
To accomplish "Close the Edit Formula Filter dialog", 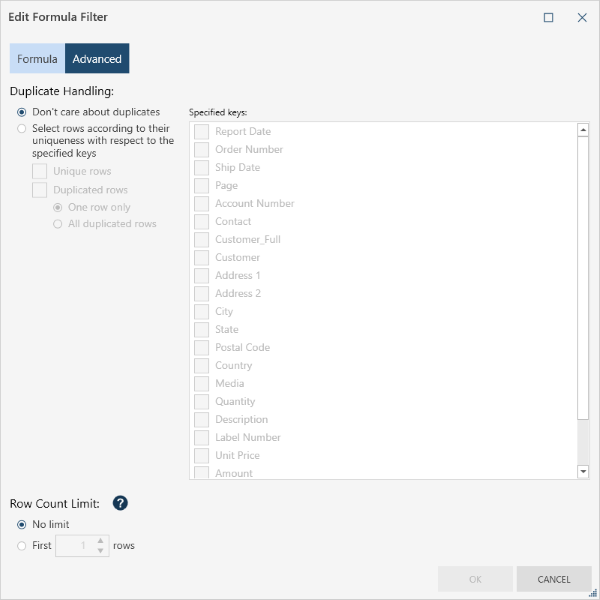I will point(582,17).
